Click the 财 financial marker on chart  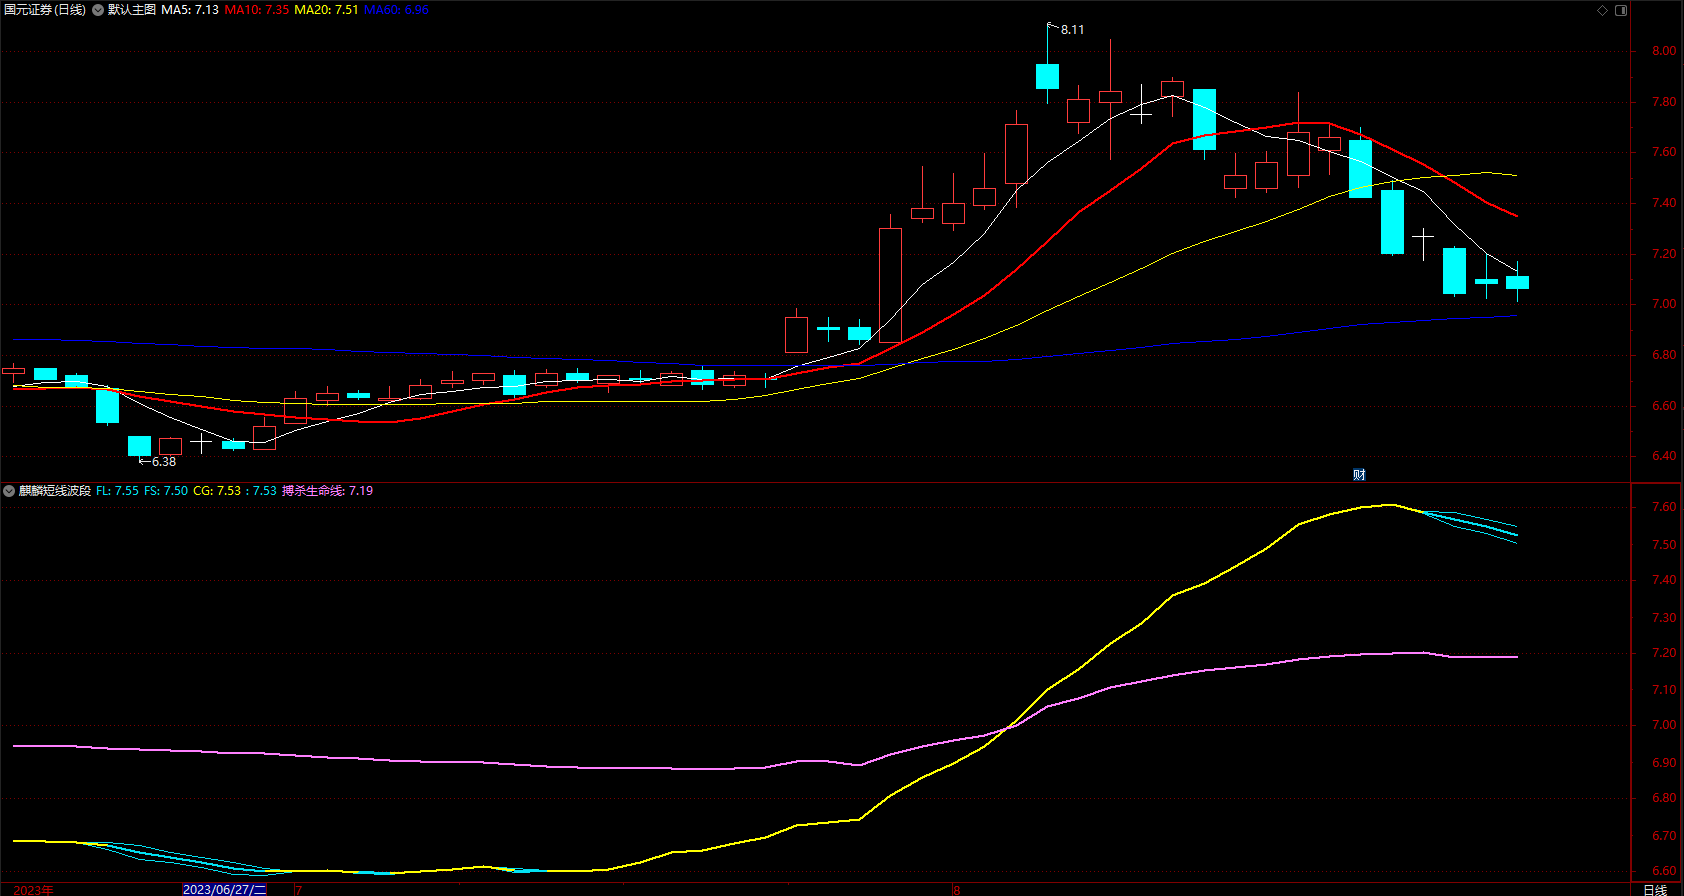point(1359,475)
